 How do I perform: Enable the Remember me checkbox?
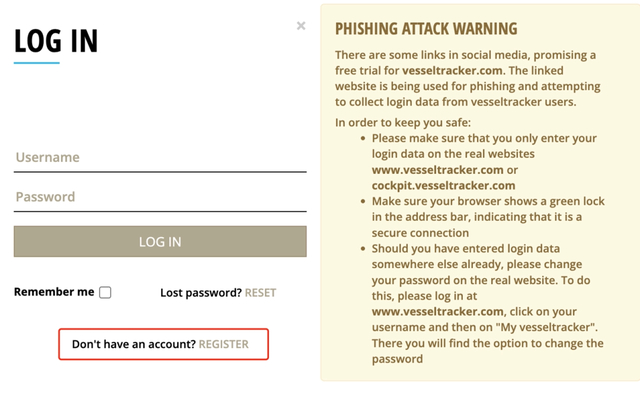[105, 293]
